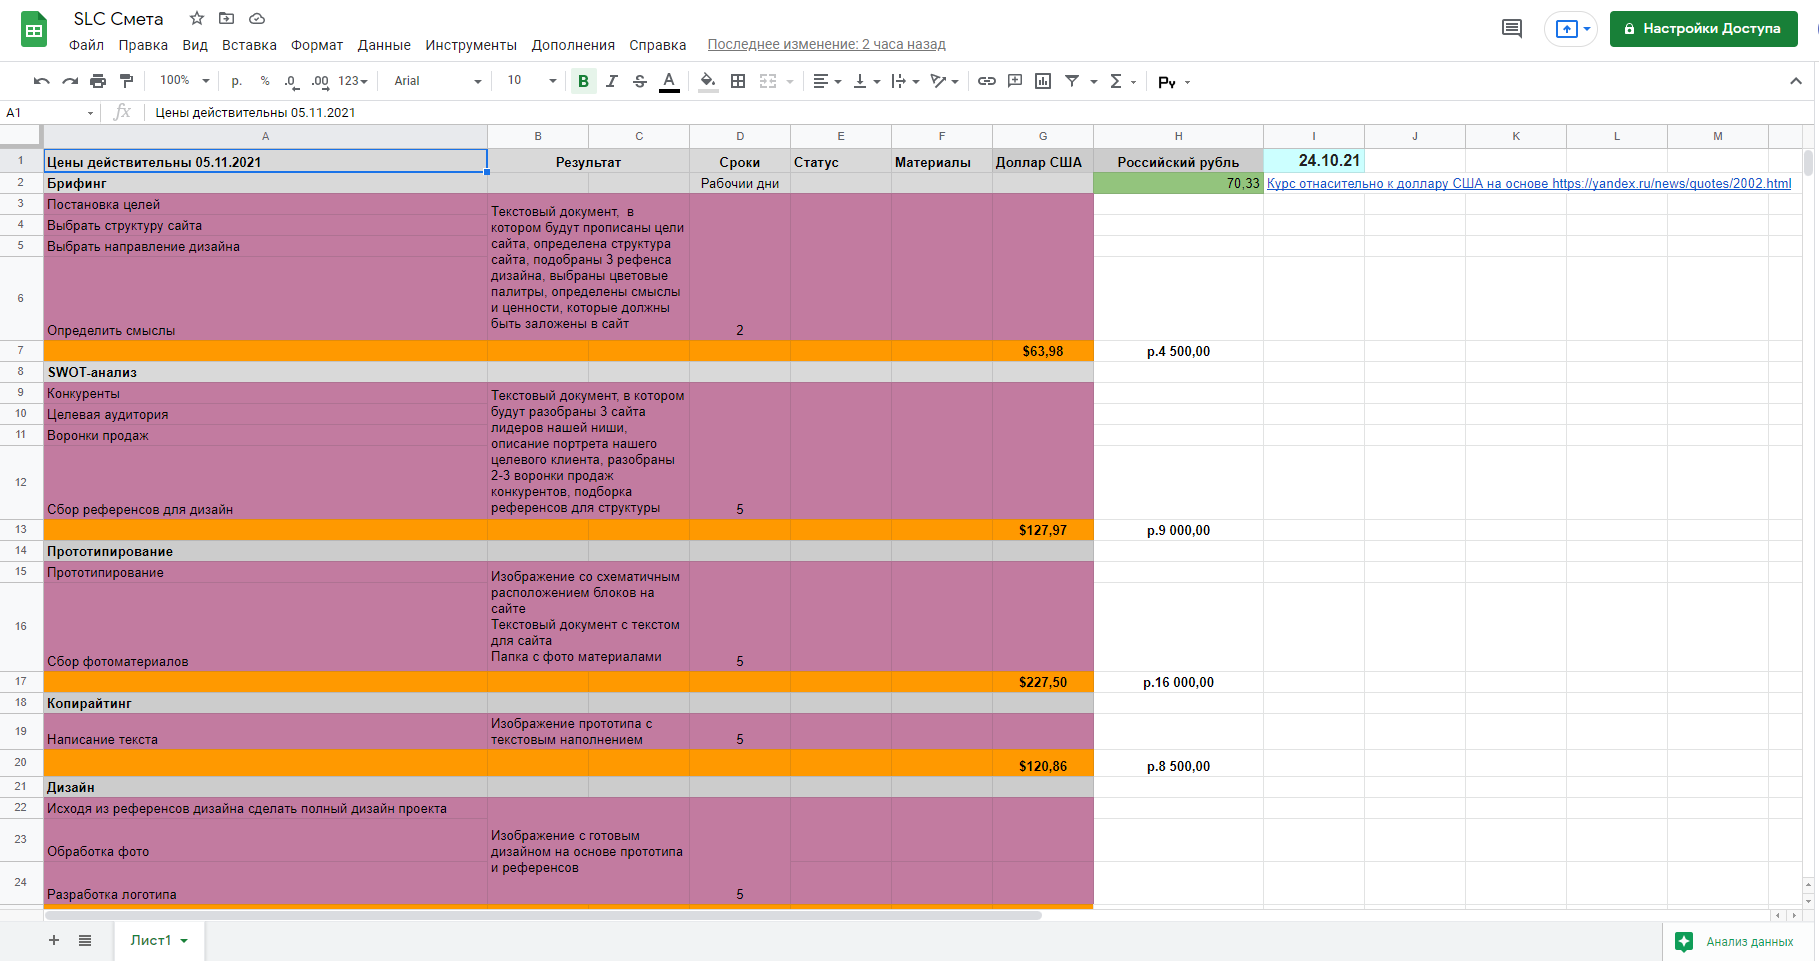Screen dimensions: 1819x961
Task: Open the cell borders menu
Action: coord(738,81)
